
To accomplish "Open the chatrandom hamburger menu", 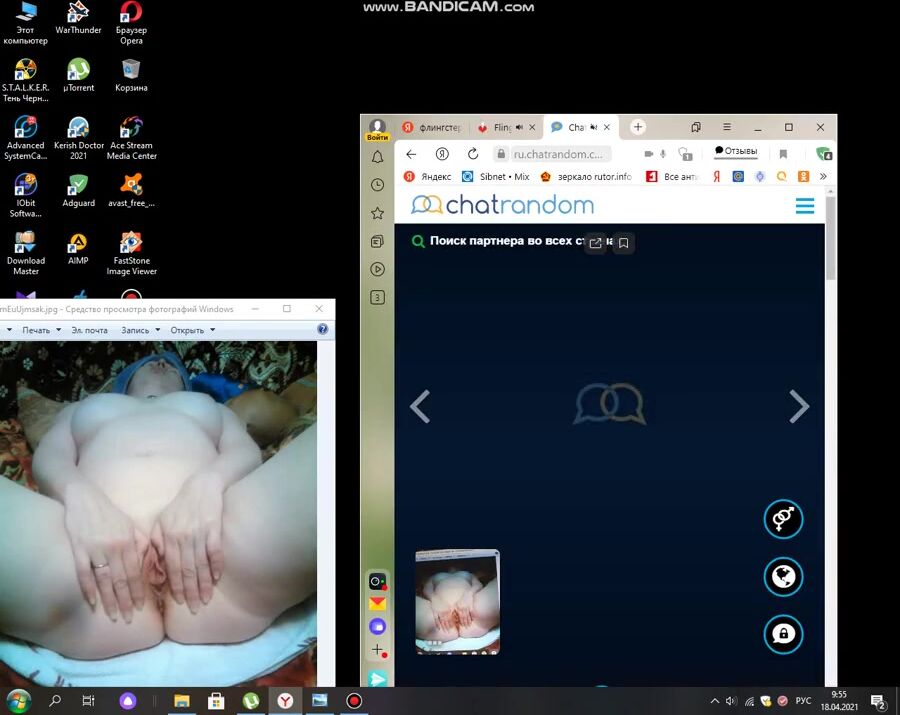I will coord(804,206).
